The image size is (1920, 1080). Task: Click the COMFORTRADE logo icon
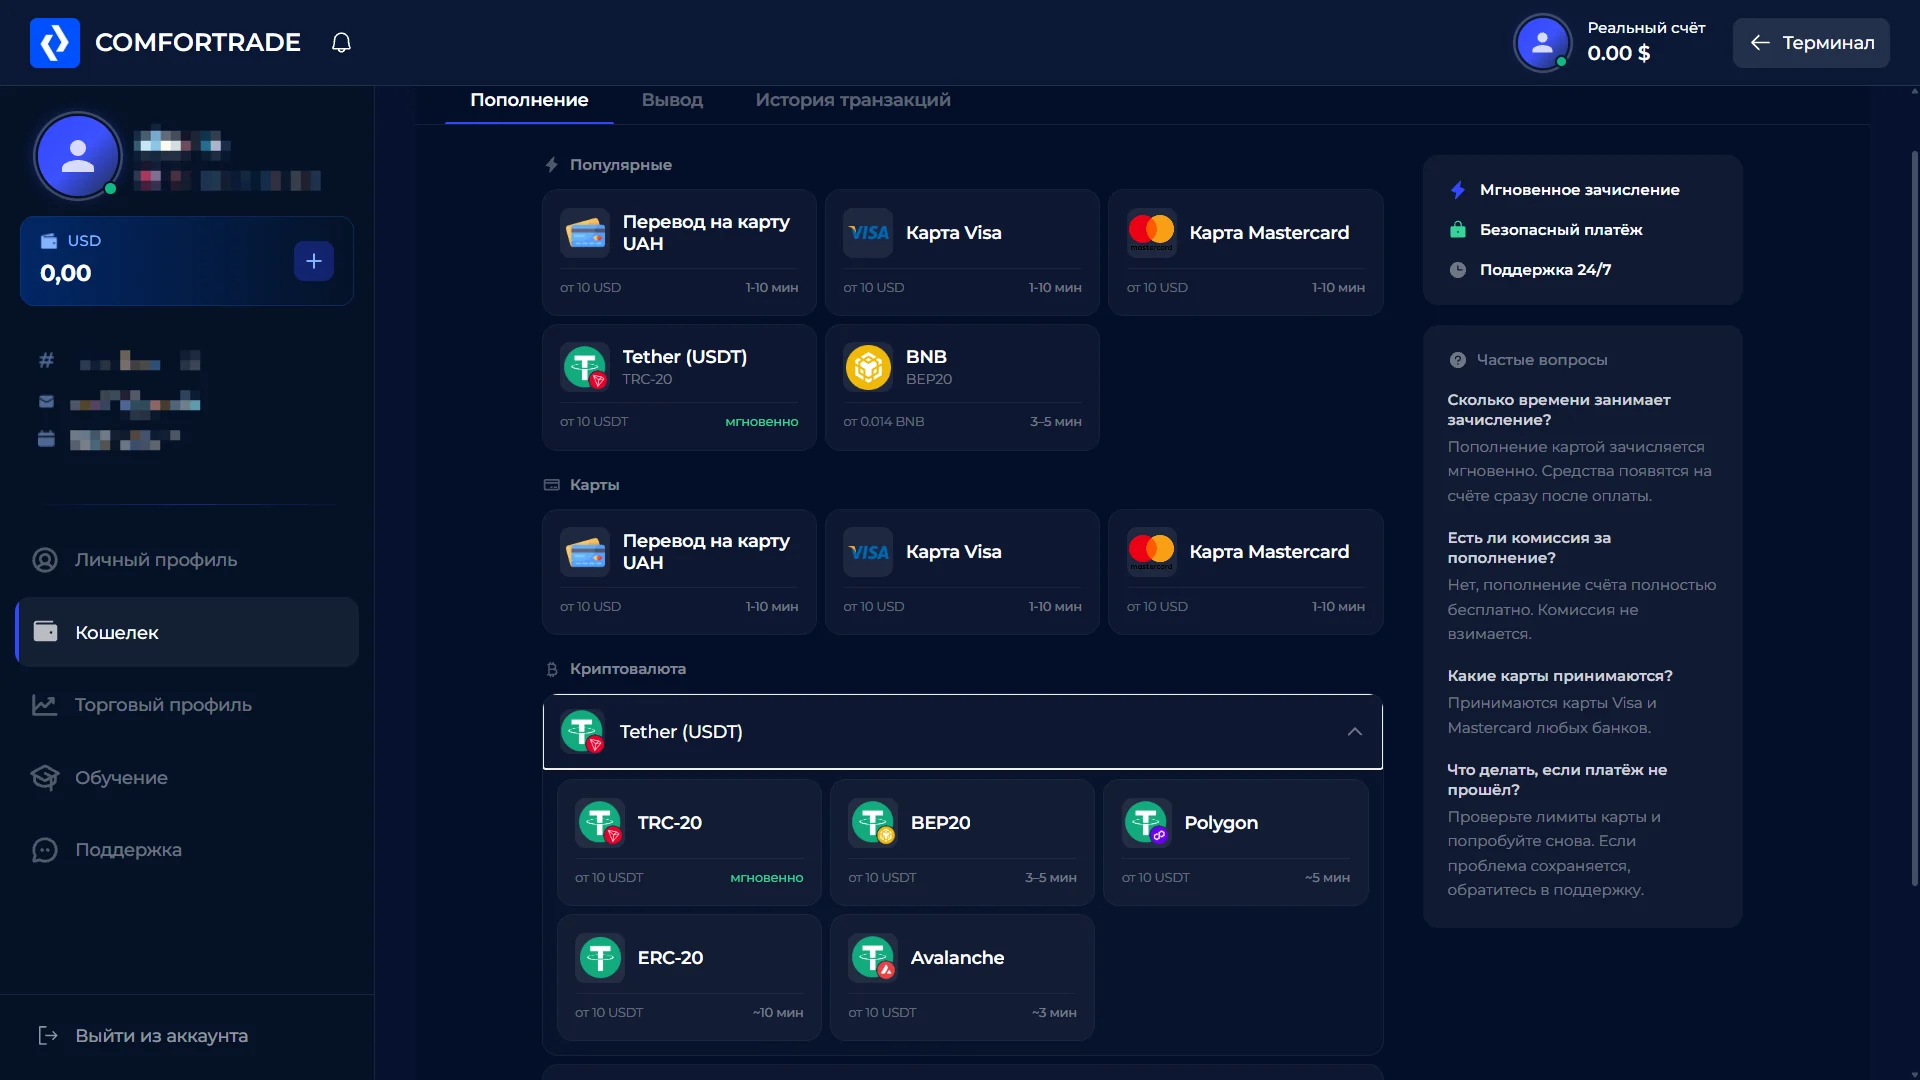tap(54, 42)
